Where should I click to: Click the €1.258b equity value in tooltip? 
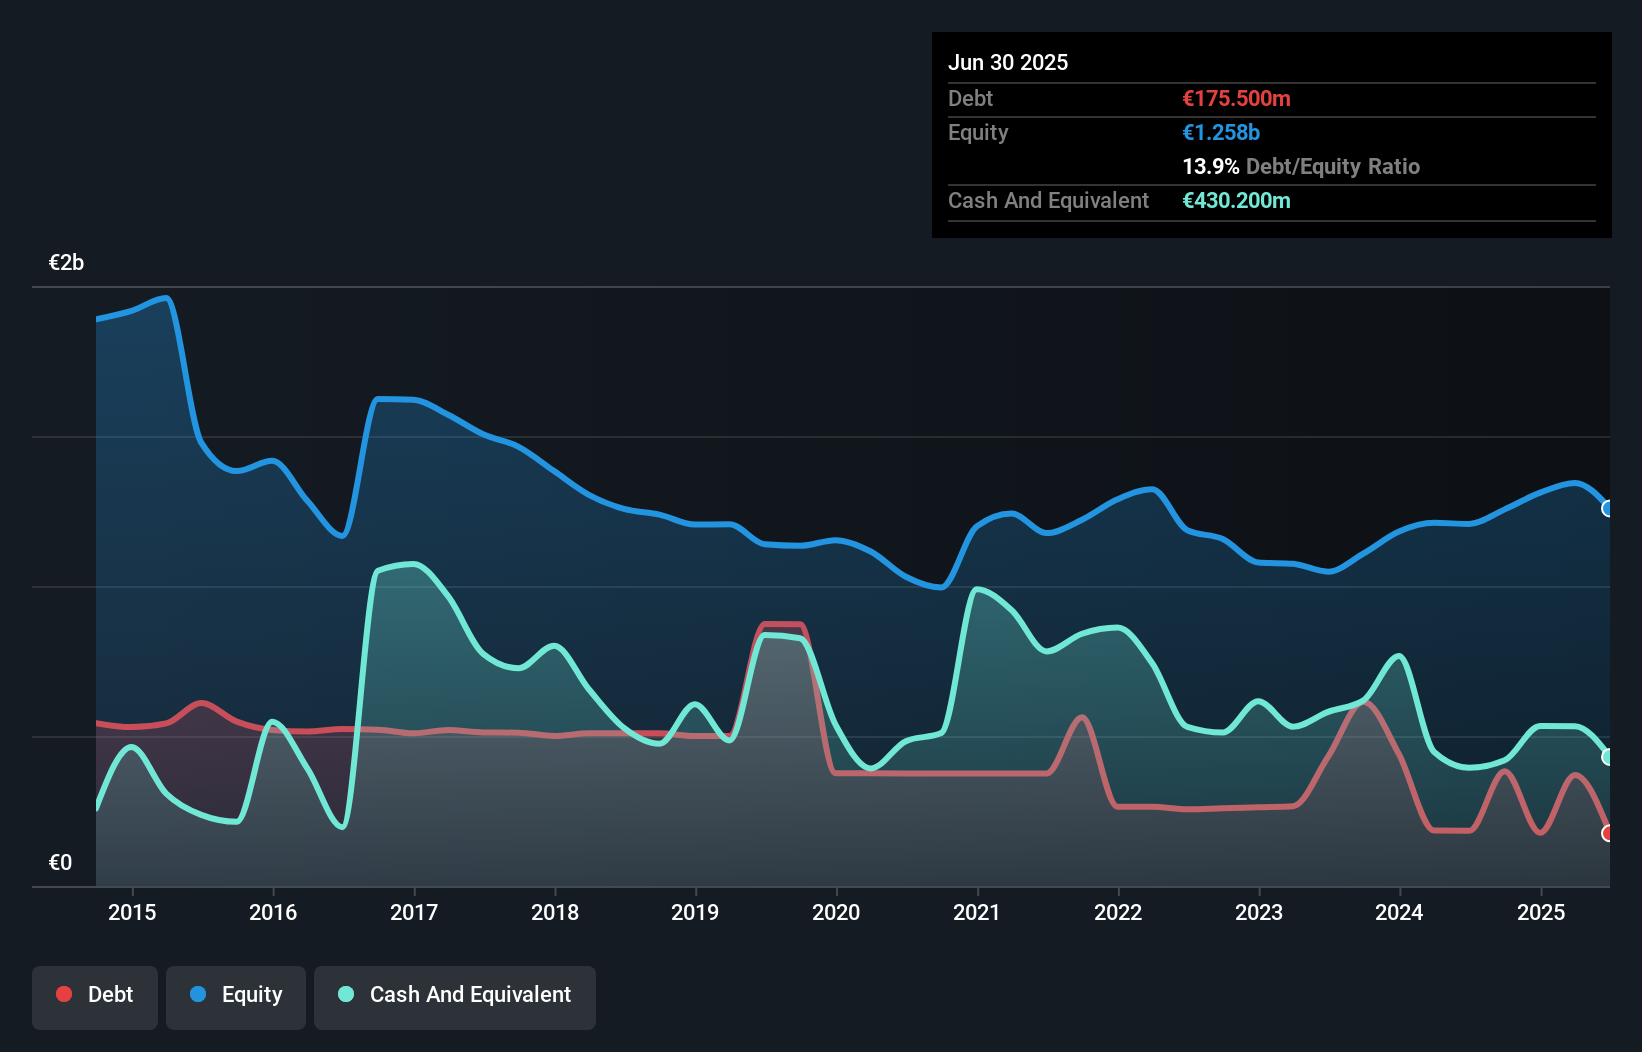coord(1221,133)
